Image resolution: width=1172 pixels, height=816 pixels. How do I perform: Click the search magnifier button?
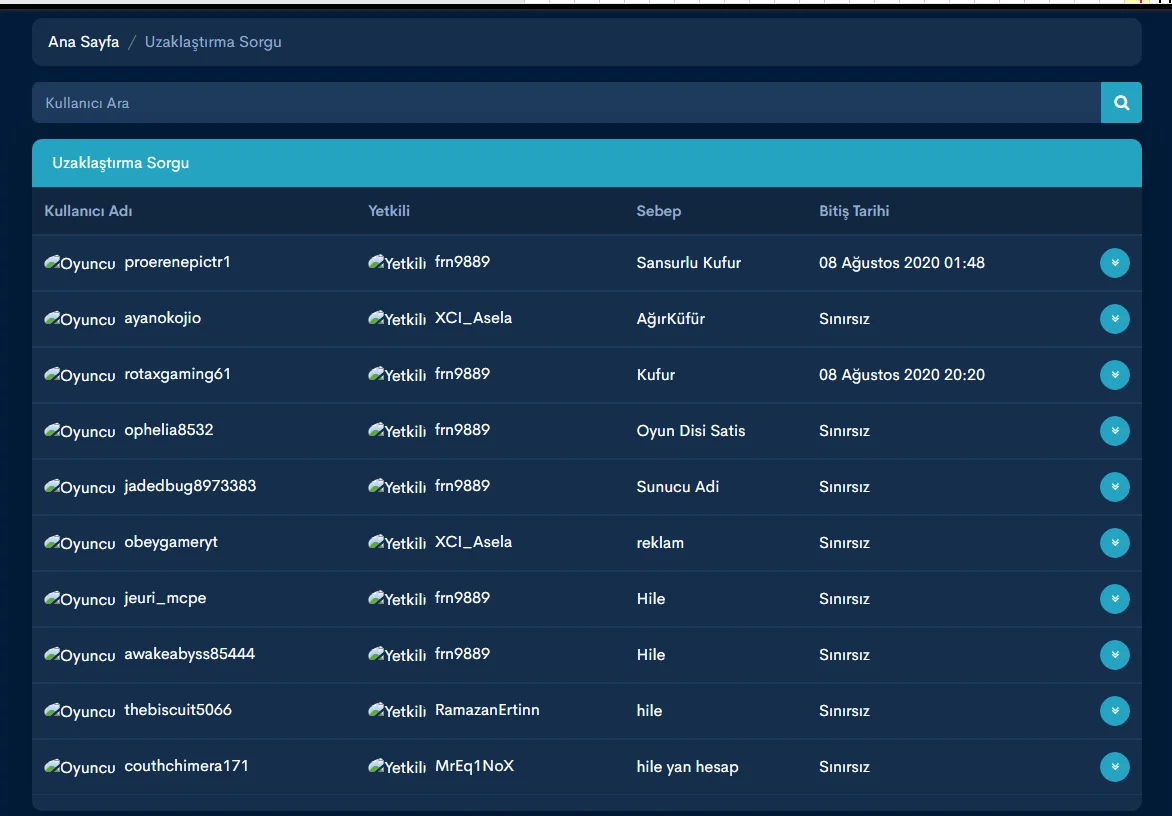pyautogui.click(x=1121, y=102)
